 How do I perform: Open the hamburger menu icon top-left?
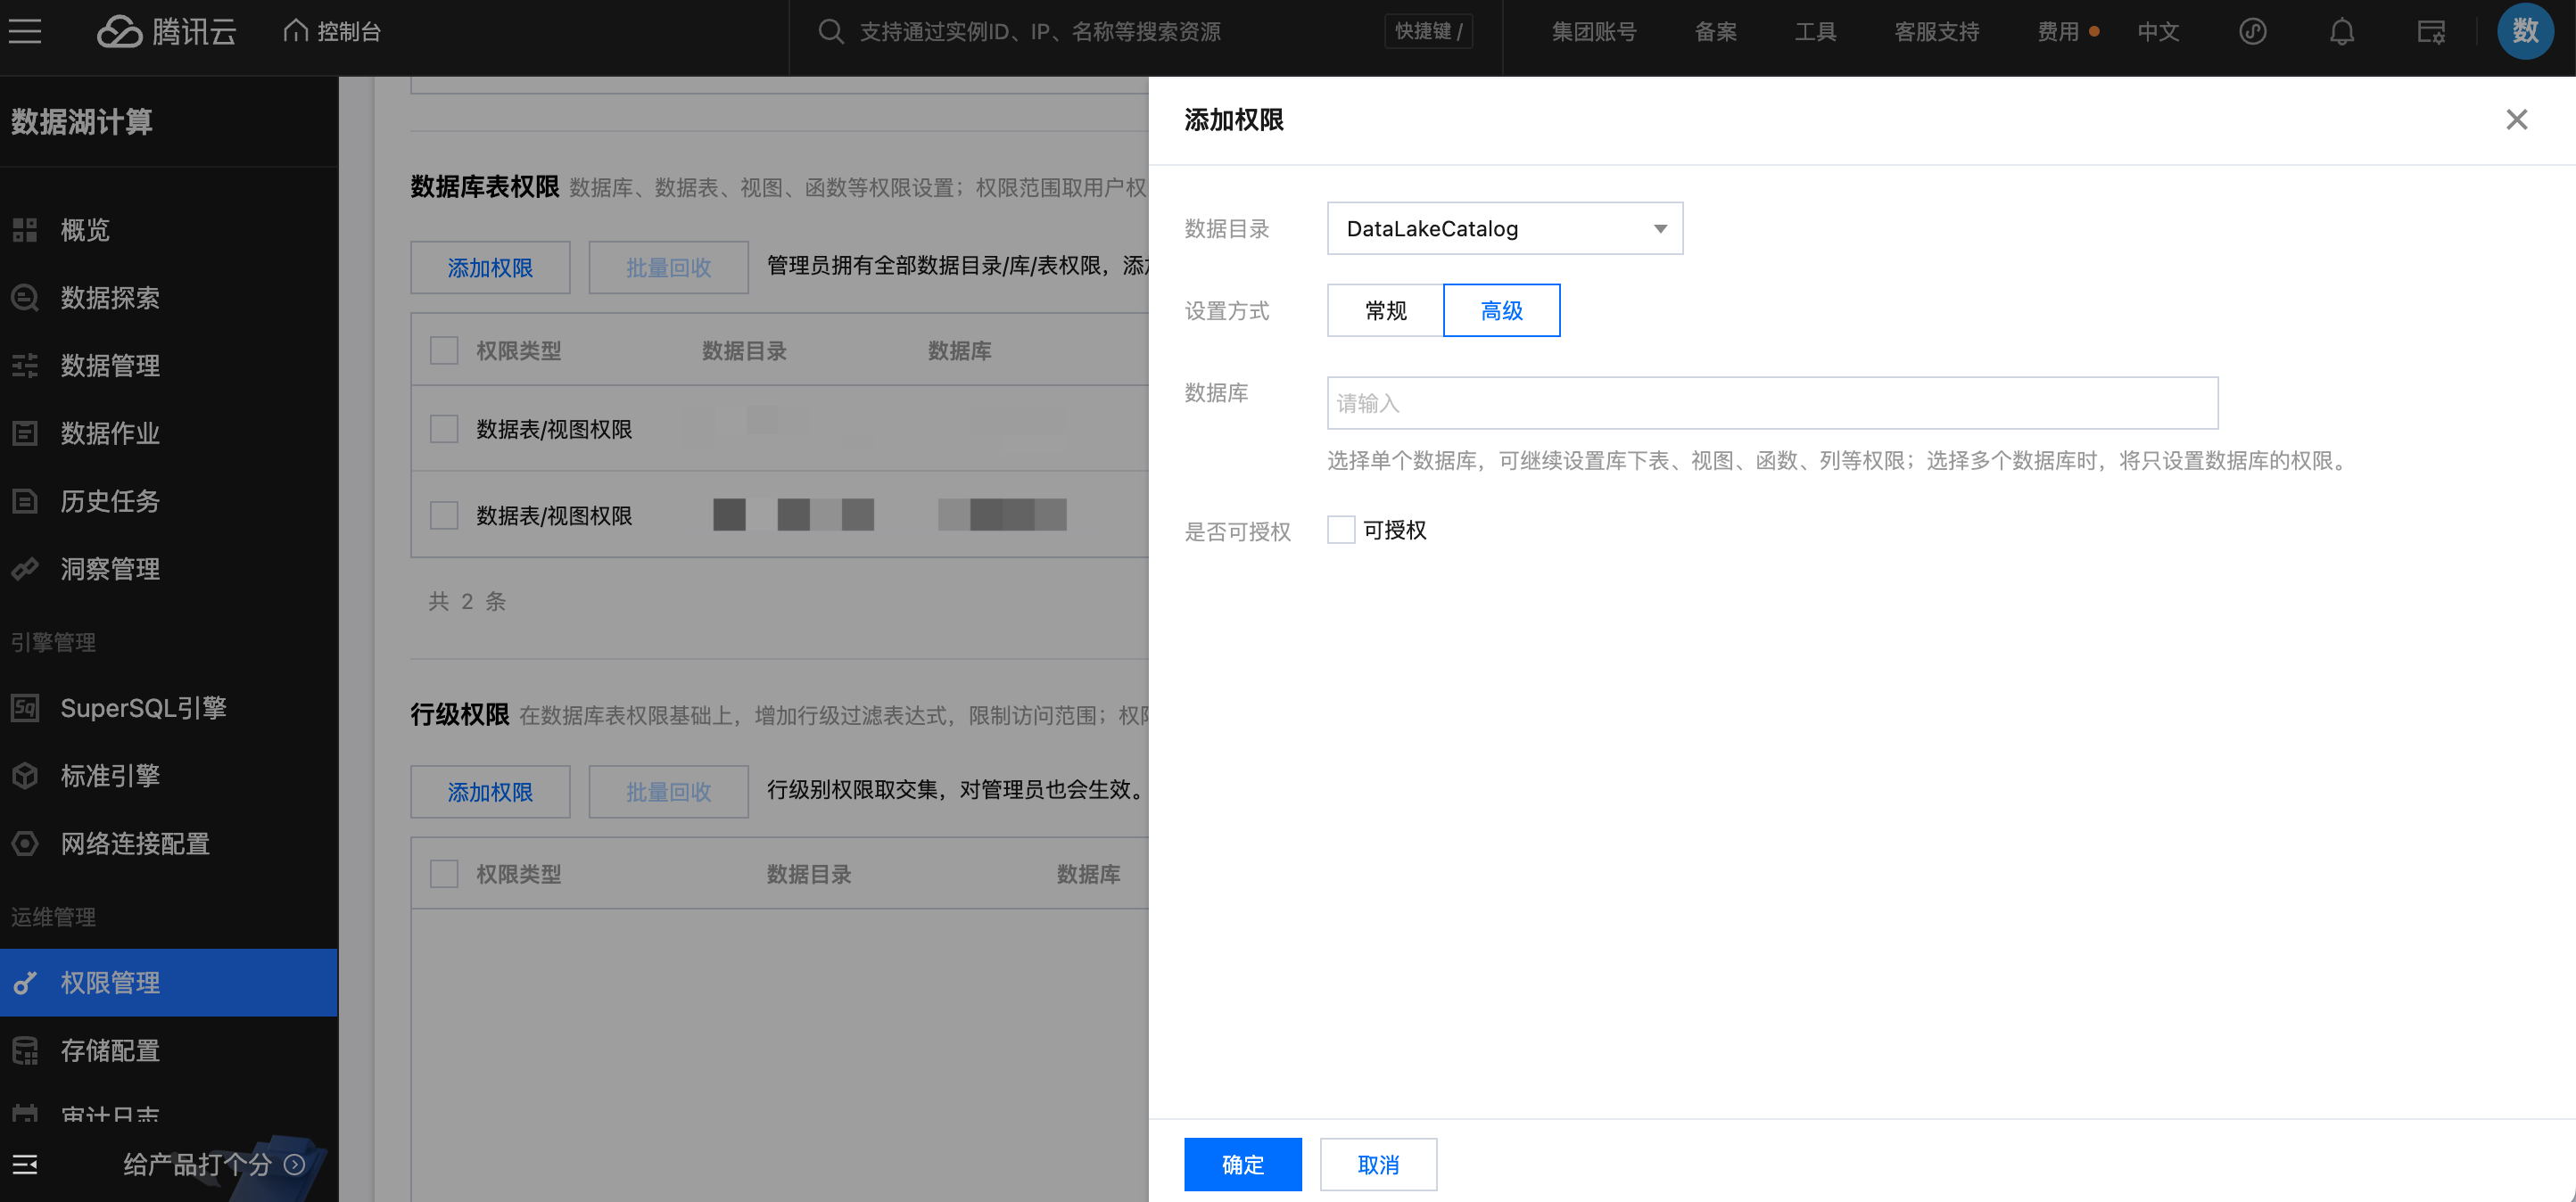point(25,32)
